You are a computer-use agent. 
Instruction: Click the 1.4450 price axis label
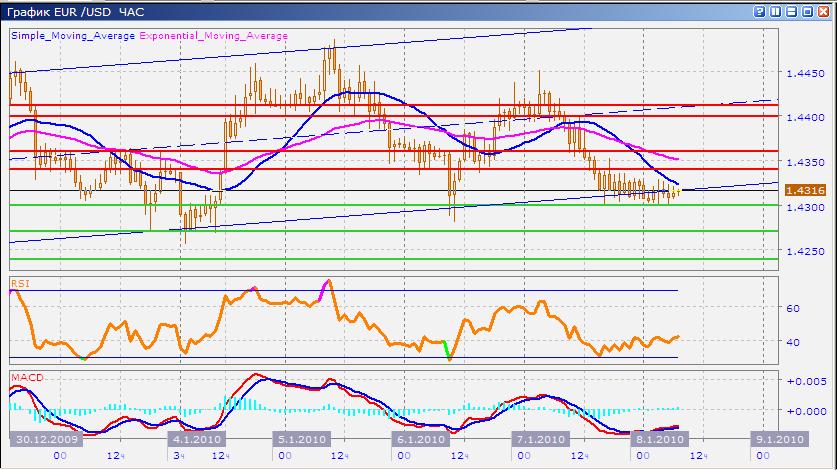tap(805, 73)
